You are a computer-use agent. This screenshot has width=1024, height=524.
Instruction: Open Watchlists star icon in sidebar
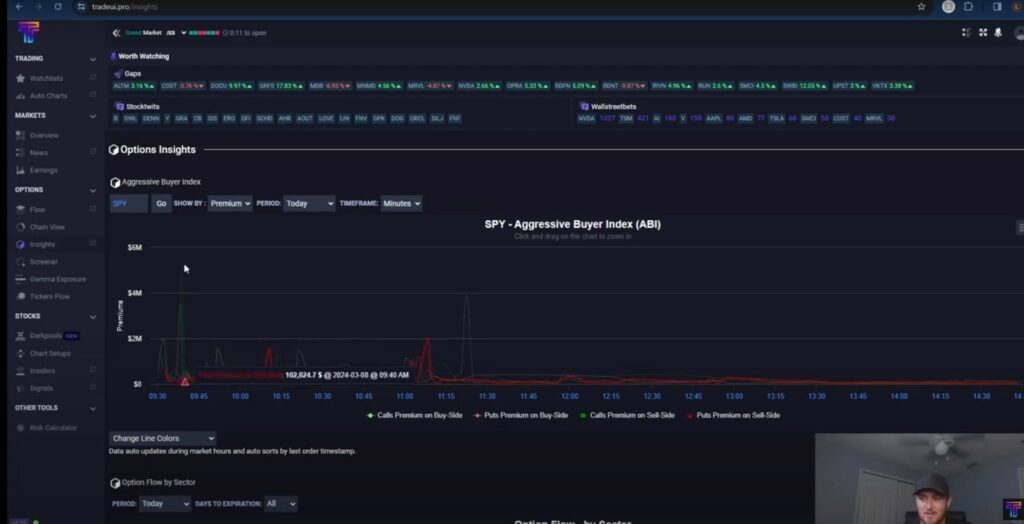(20, 78)
